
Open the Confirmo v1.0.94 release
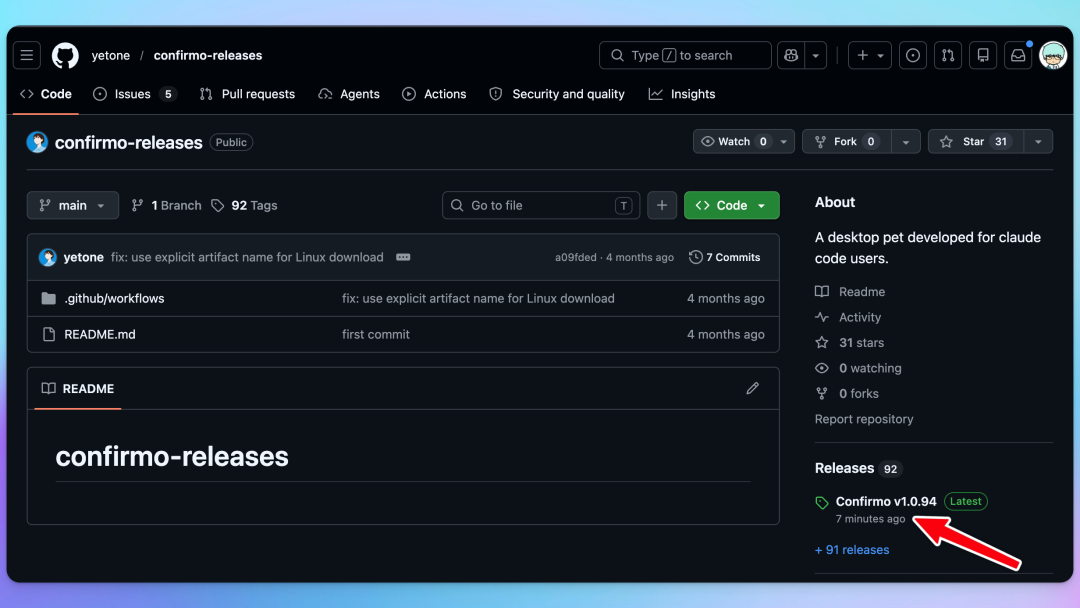(886, 501)
